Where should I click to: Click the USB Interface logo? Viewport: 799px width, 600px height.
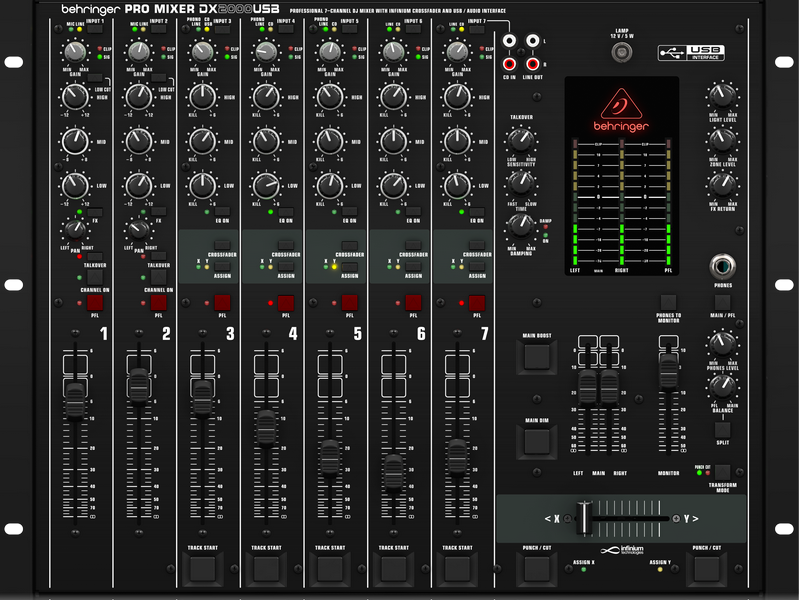(691, 53)
